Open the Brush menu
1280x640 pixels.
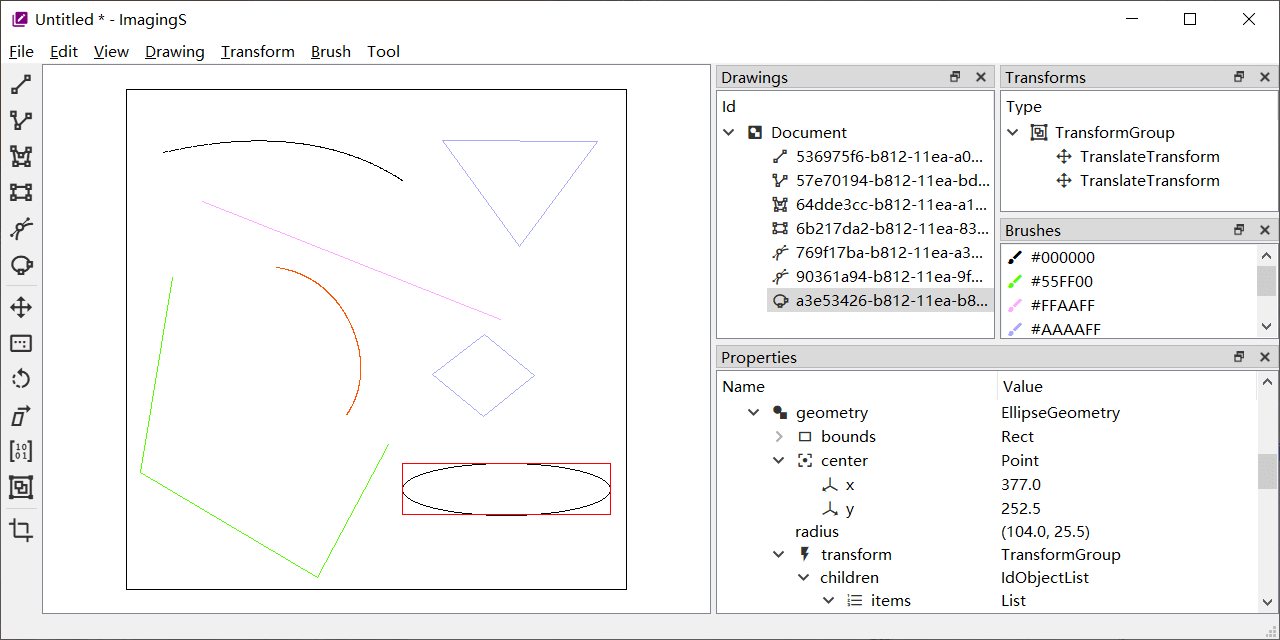point(331,52)
